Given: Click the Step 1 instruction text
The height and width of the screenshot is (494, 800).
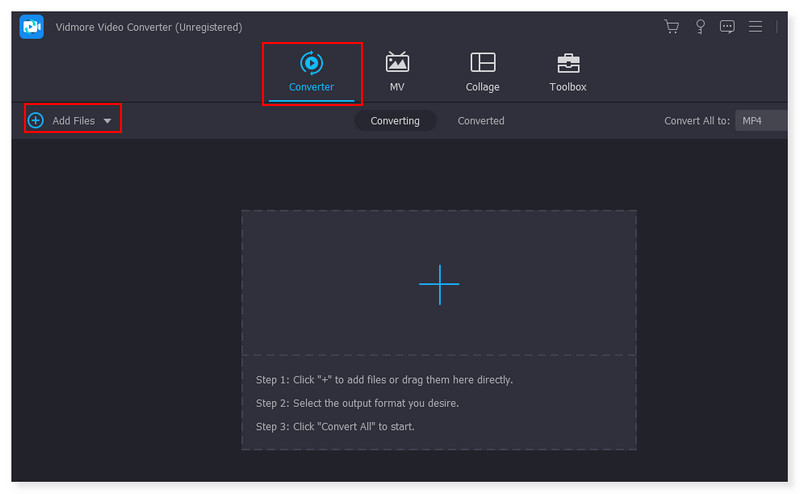Looking at the screenshot, I should 384,380.
